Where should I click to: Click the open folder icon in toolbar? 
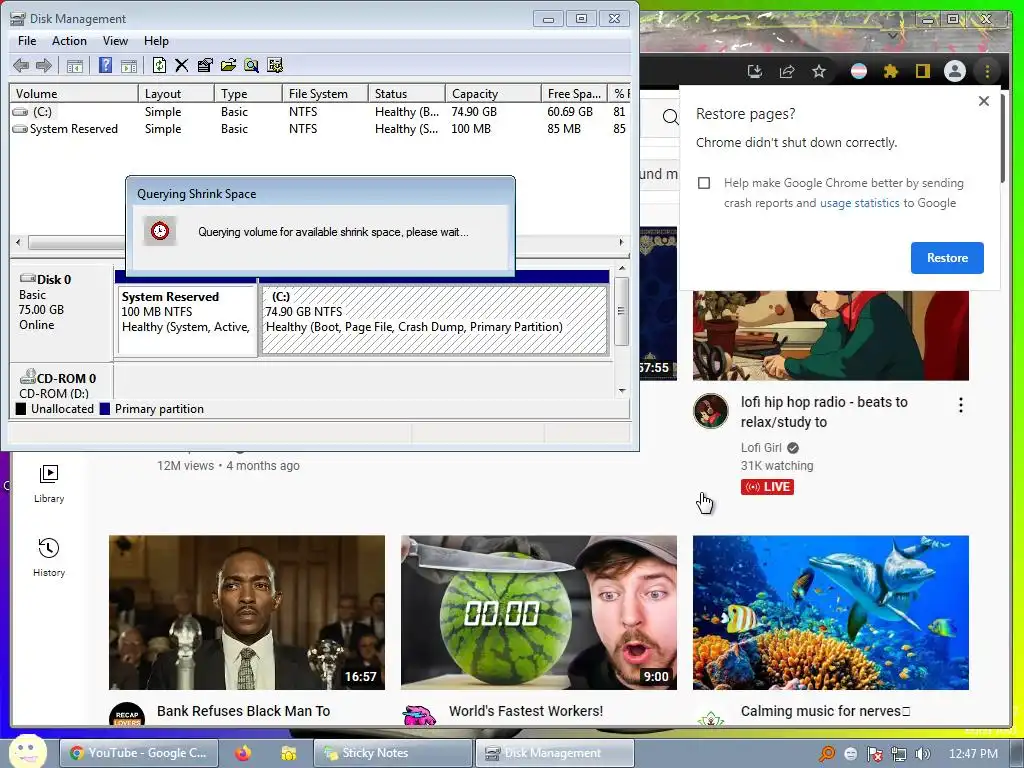point(228,65)
